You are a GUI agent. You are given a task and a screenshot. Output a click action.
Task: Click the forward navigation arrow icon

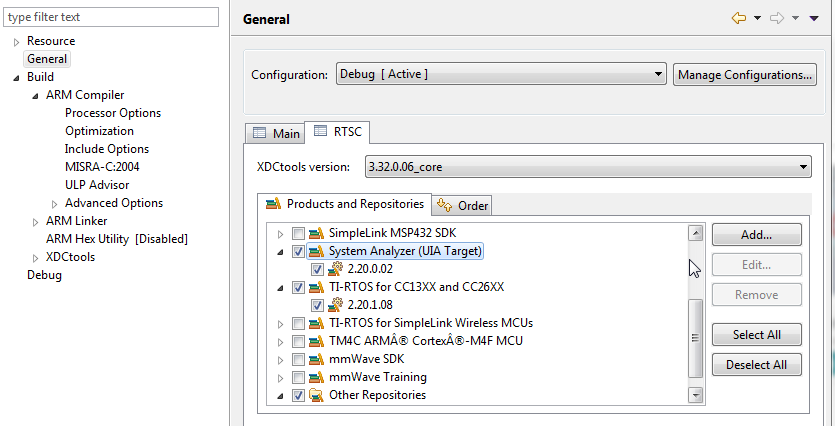click(776, 18)
